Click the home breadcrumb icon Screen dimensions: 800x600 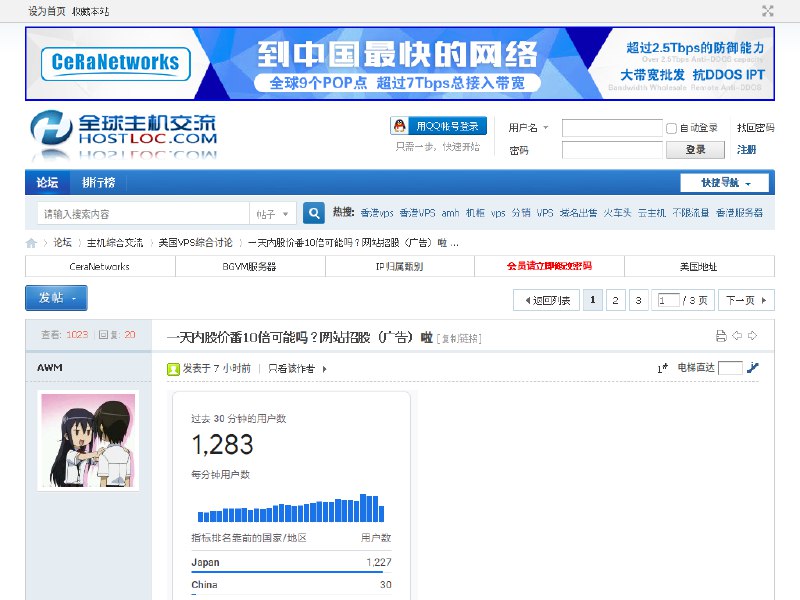[30, 242]
